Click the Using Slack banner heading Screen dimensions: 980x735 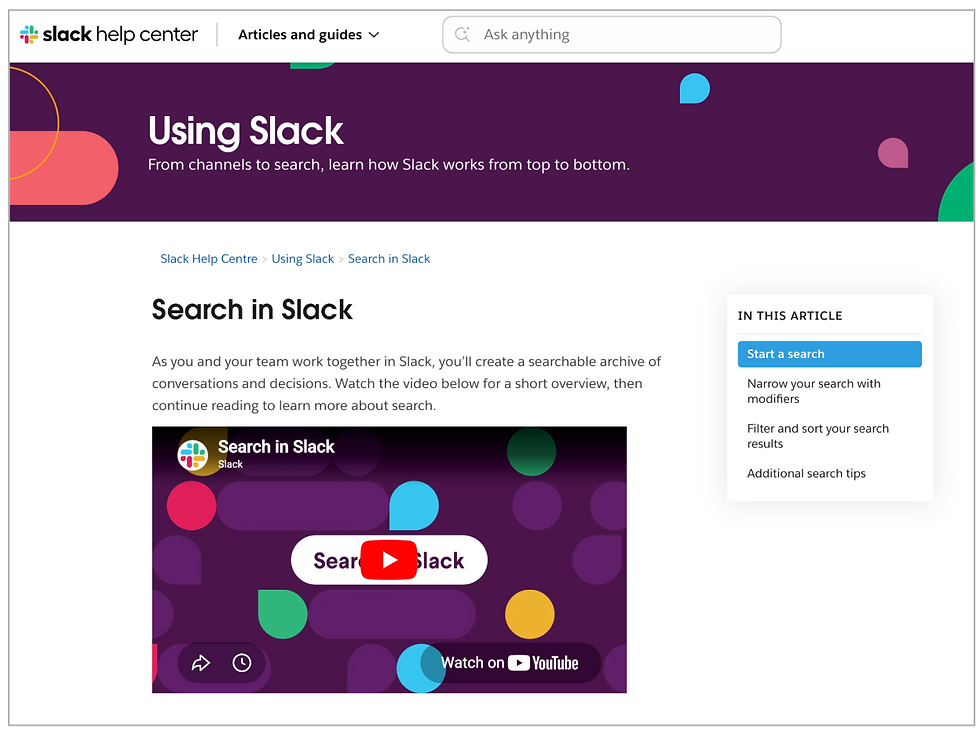click(x=246, y=131)
